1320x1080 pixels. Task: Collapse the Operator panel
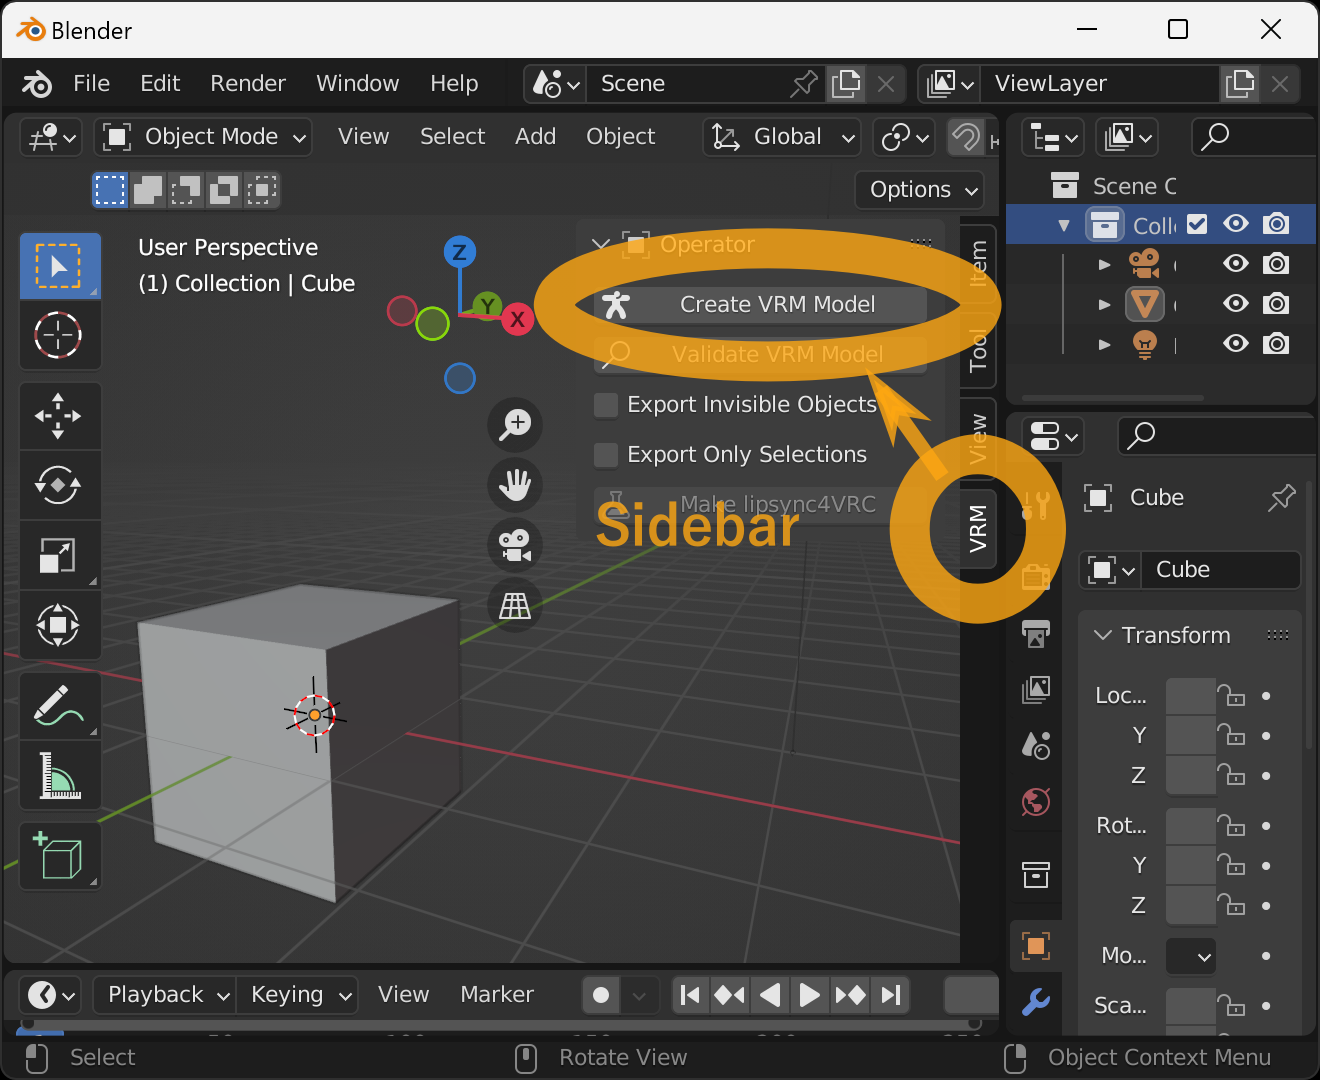tap(601, 245)
